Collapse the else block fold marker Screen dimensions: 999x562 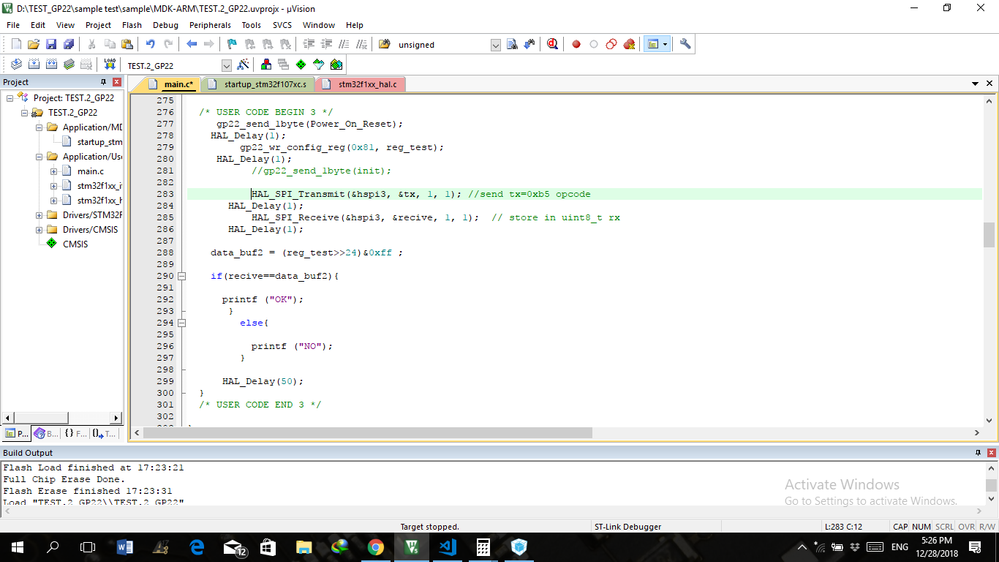tap(182, 323)
